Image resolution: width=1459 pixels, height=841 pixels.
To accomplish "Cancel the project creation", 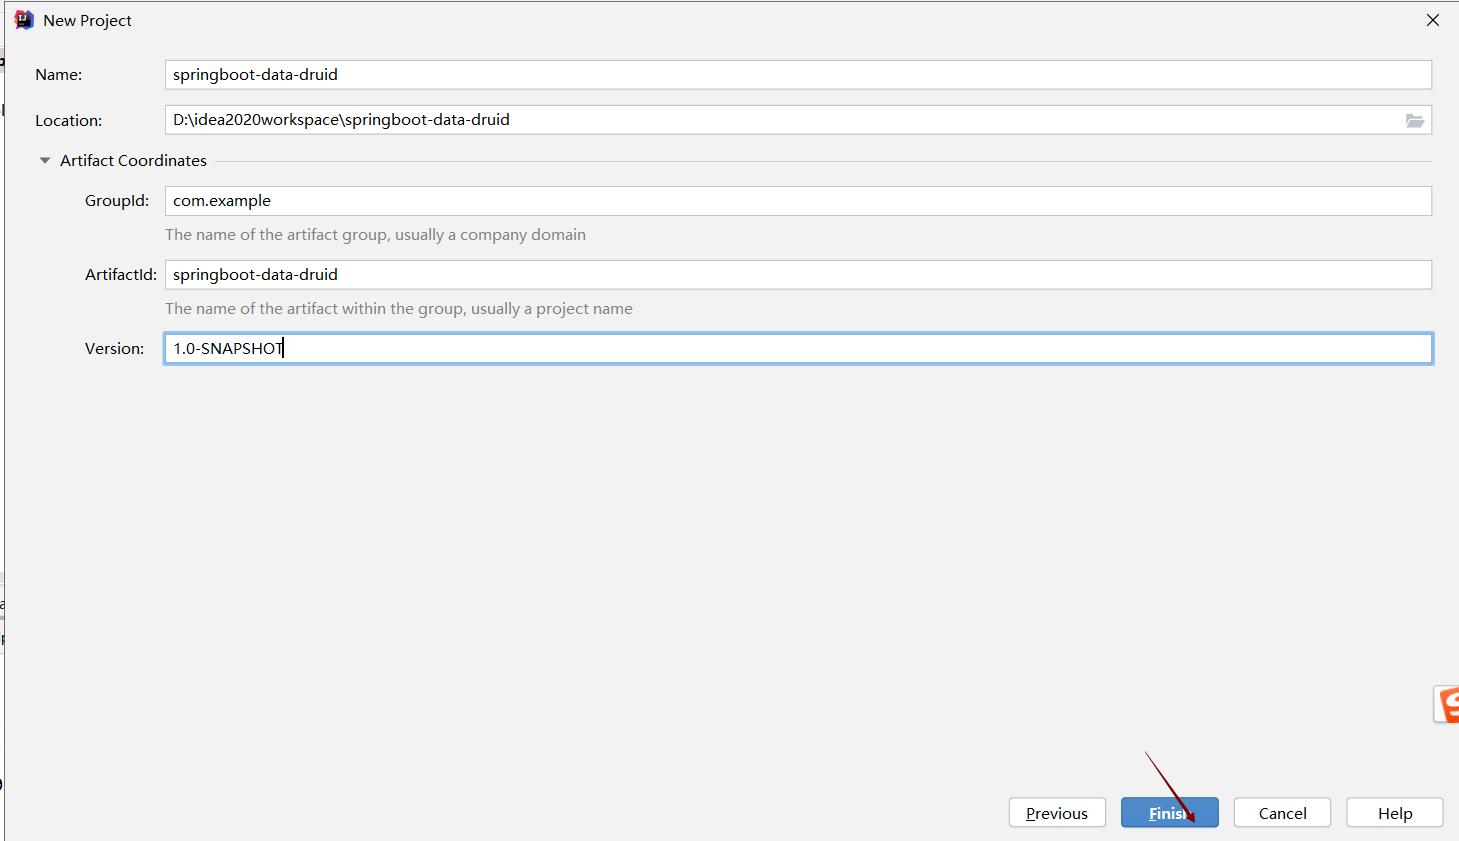I will pyautogui.click(x=1282, y=813).
